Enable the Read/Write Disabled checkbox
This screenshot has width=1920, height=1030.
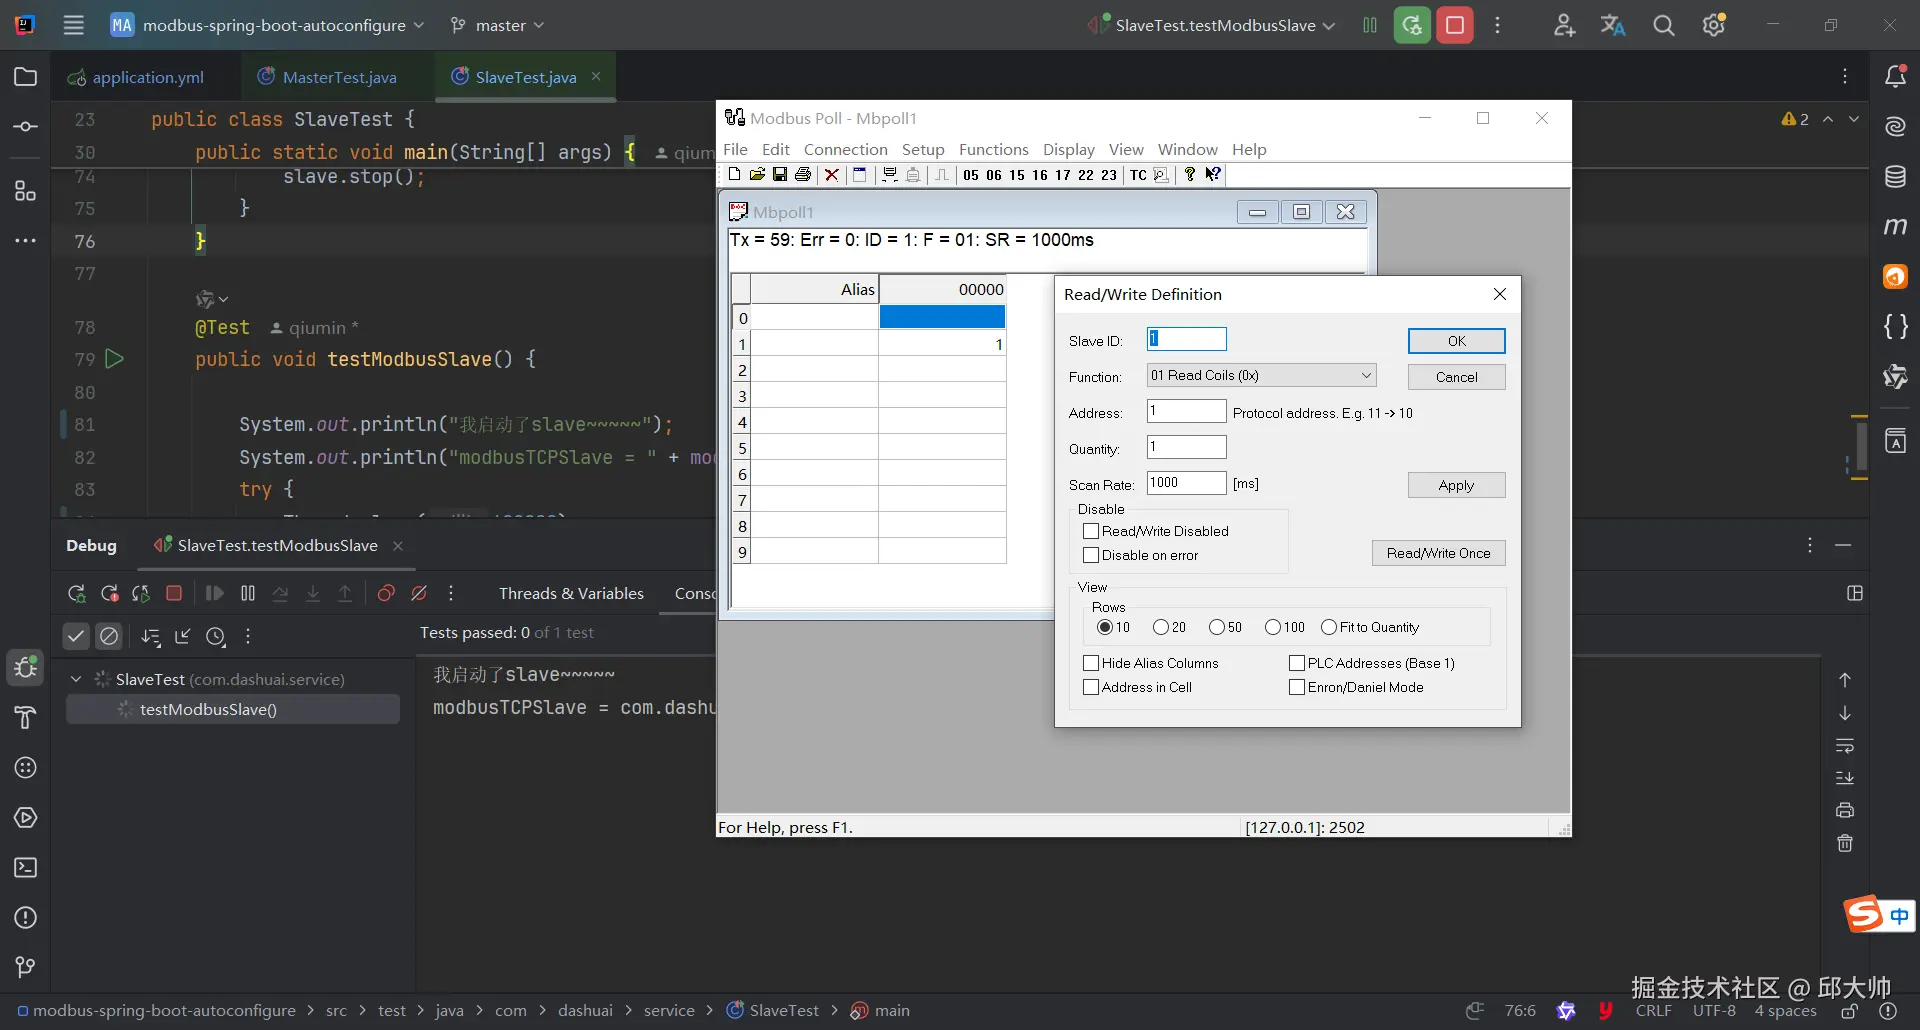pyautogui.click(x=1091, y=531)
